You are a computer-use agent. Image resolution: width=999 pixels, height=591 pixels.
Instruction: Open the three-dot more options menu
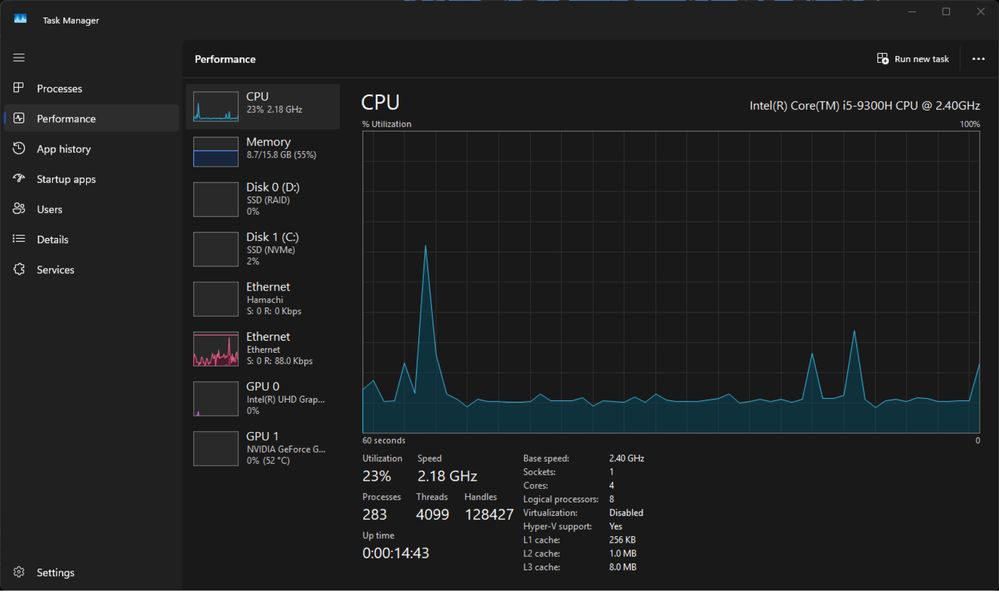point(978,59)
